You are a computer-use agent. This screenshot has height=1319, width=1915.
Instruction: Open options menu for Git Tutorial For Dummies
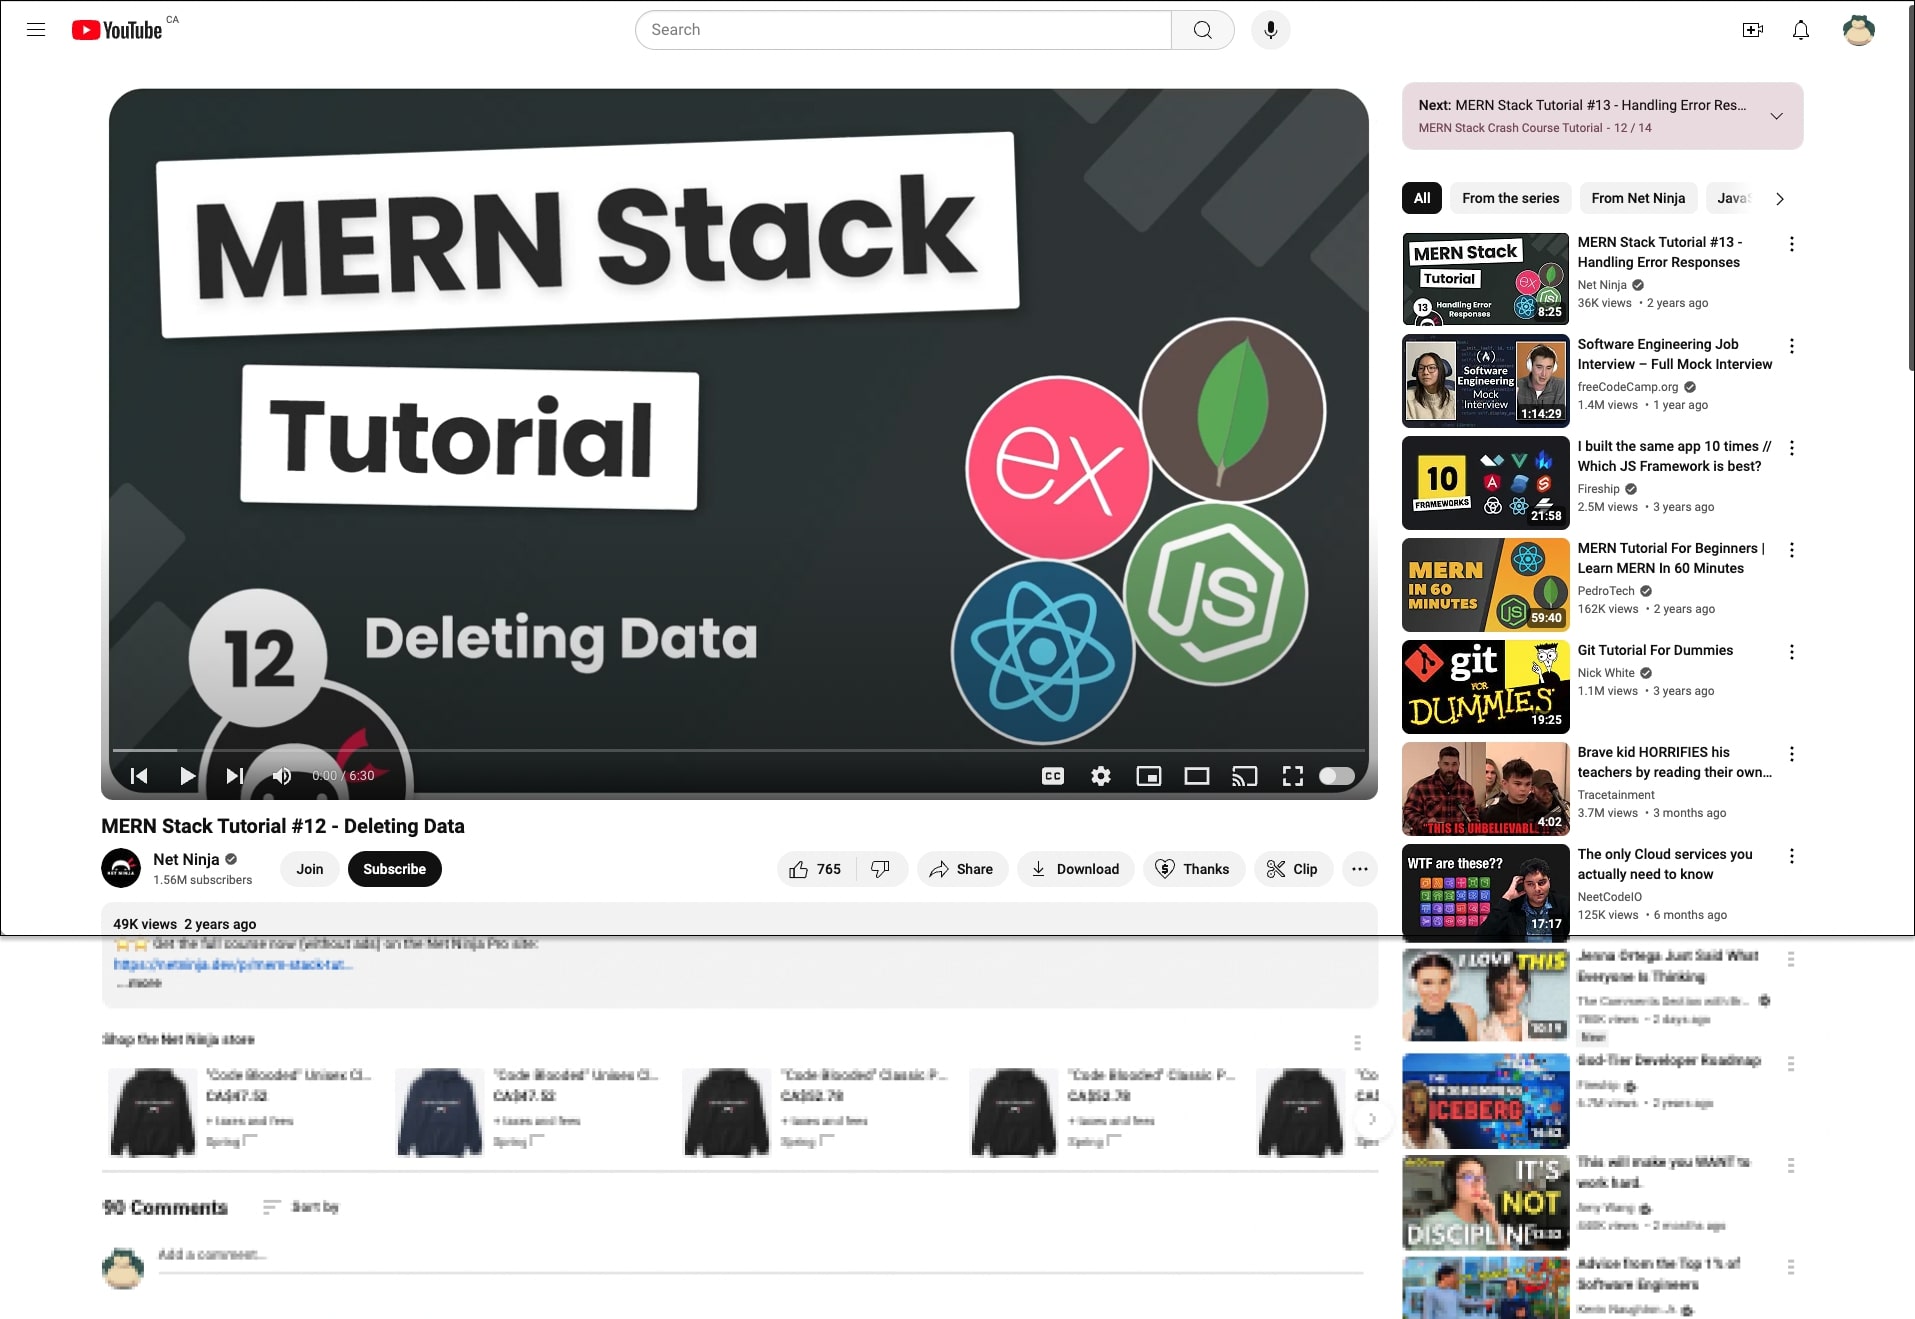coord(1791,652)
